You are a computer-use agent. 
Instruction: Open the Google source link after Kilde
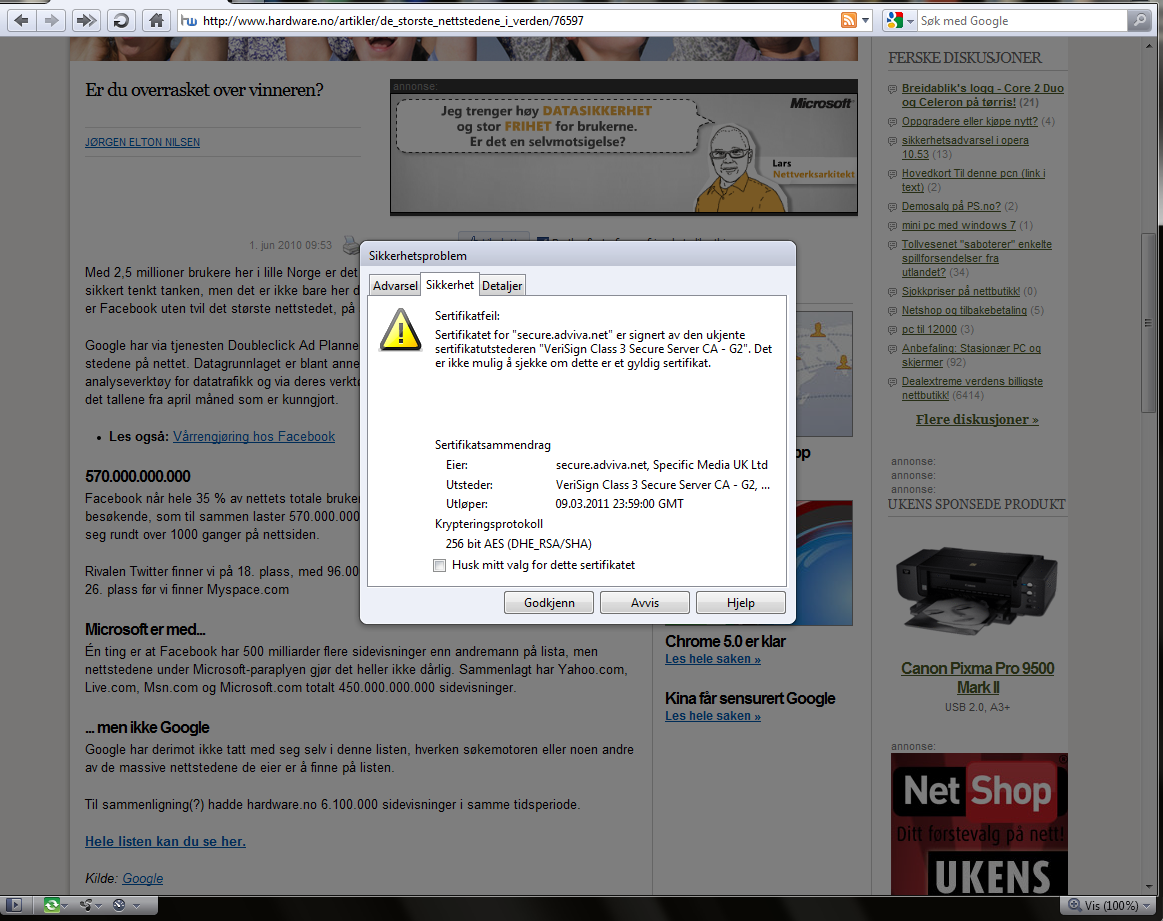pyautogui.click(x=142, y=878)
